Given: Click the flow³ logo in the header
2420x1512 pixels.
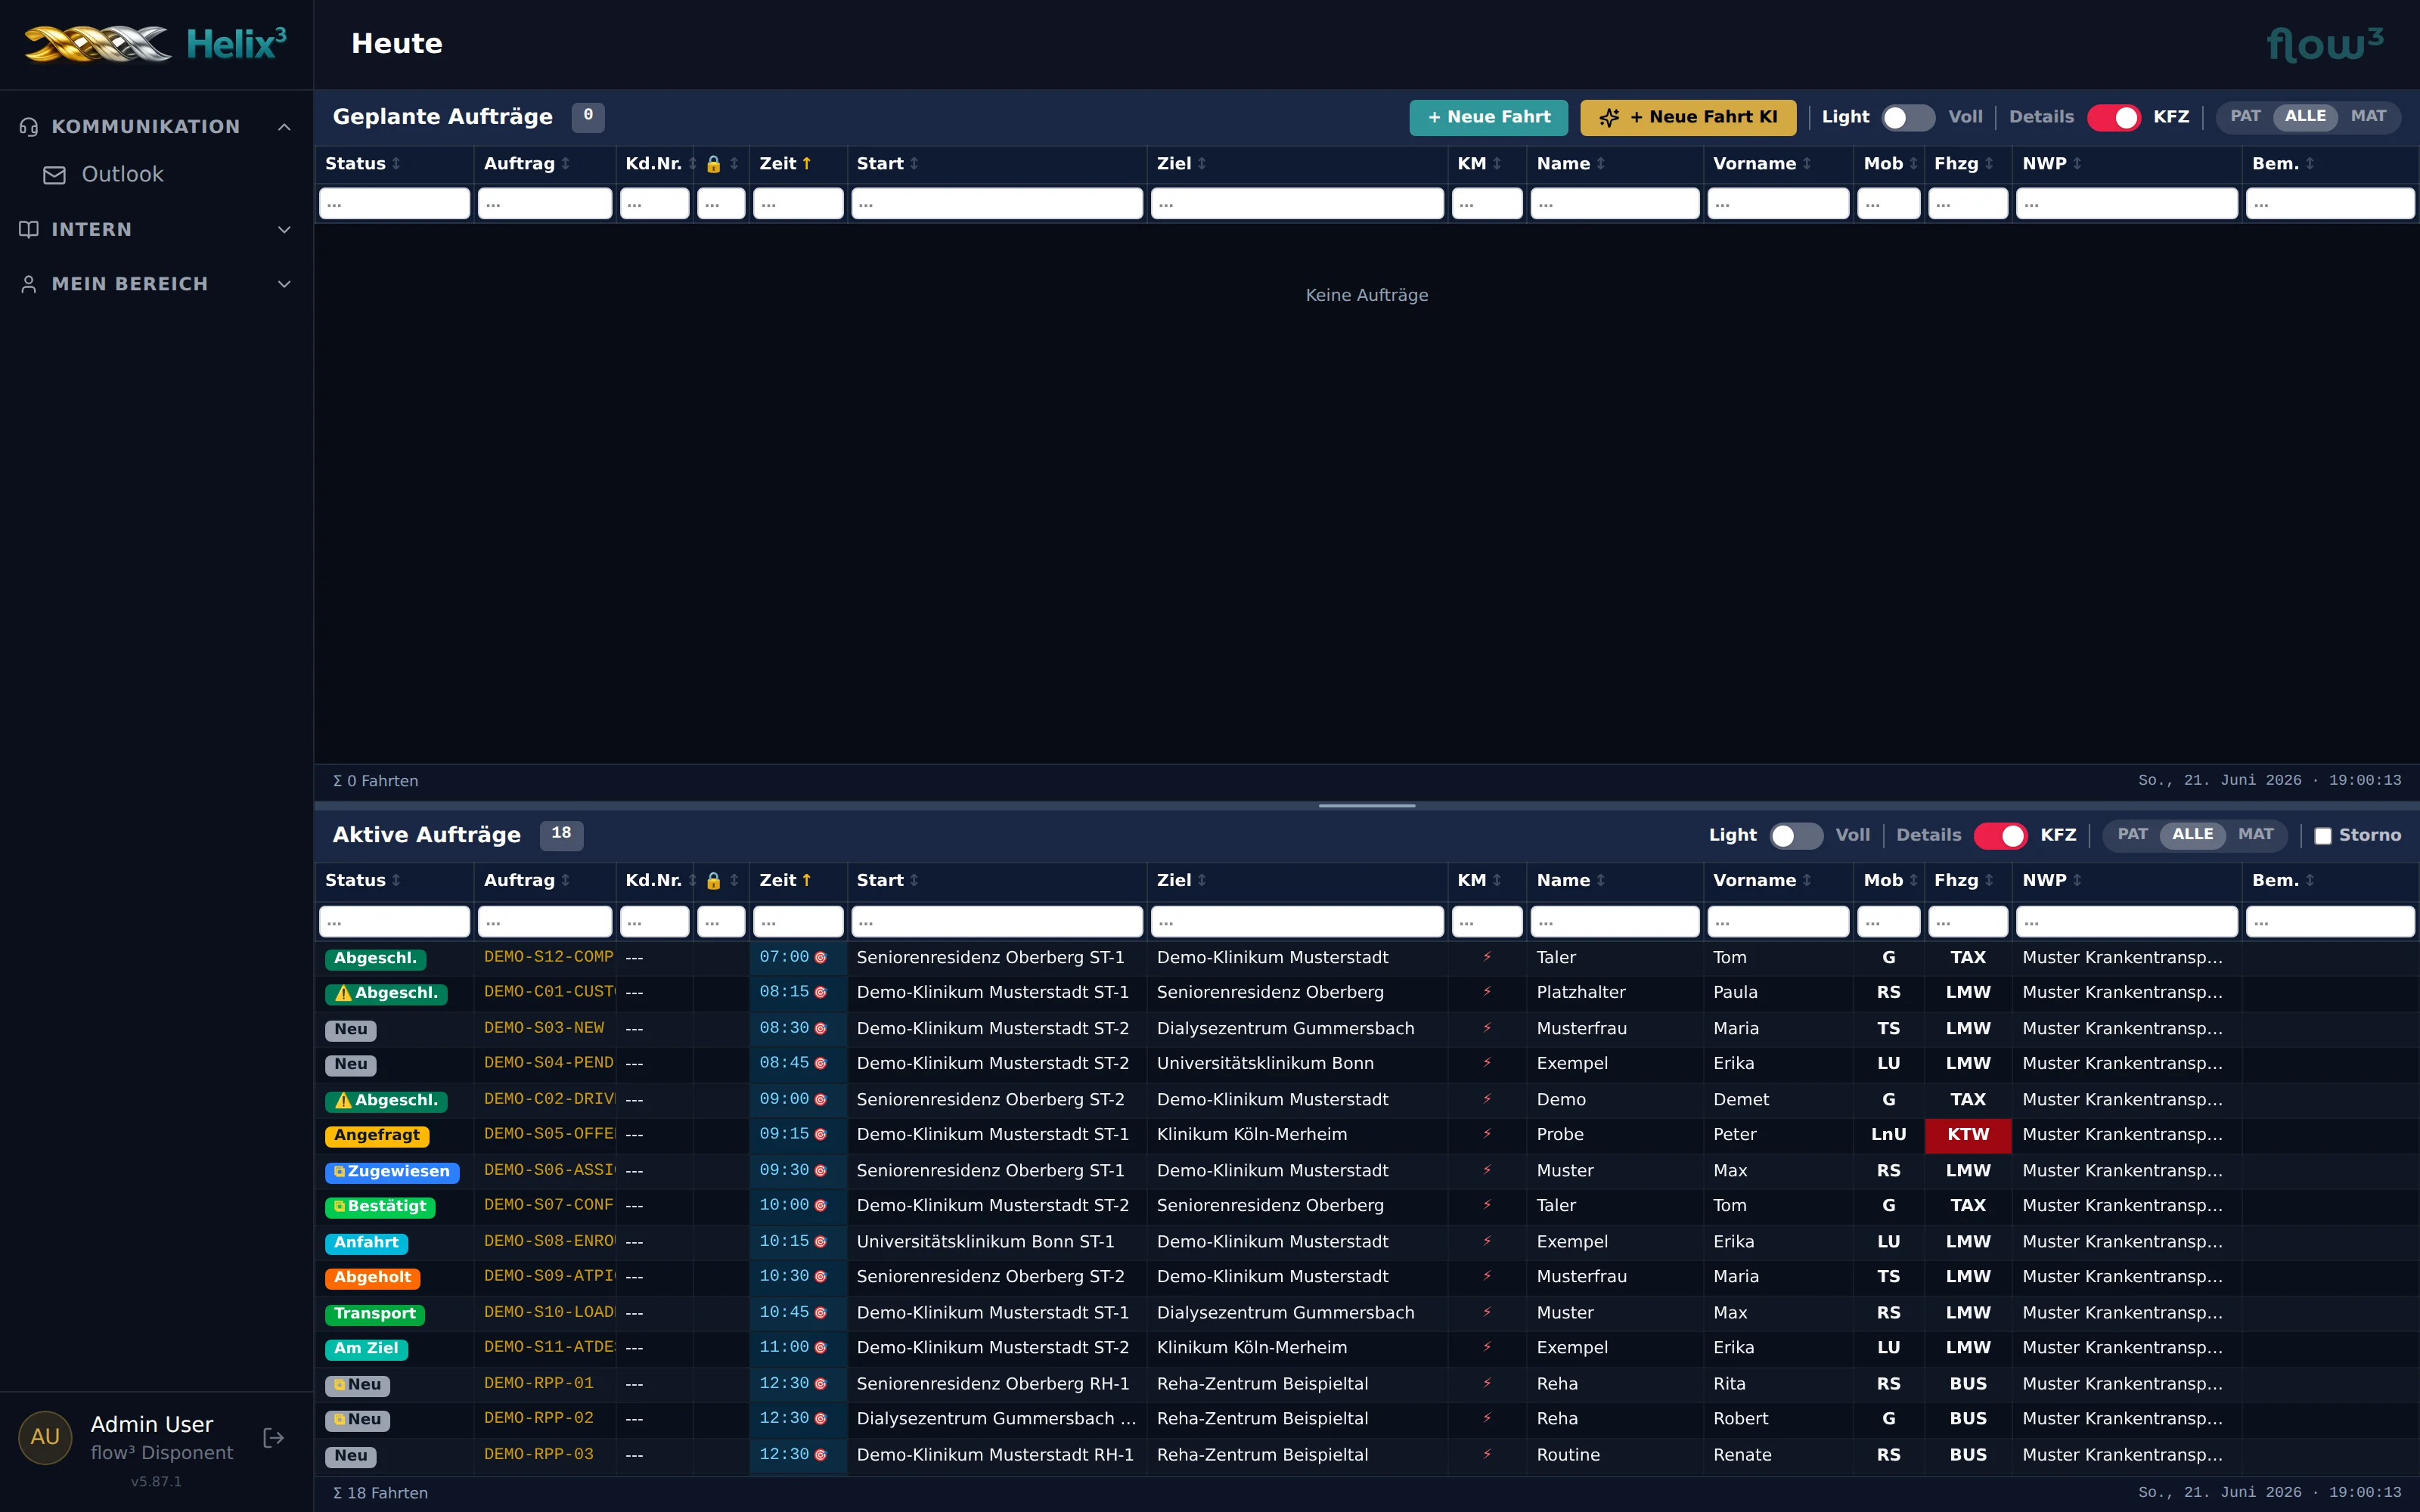Looking at the screenshot, I should [x=2325, y=44].
